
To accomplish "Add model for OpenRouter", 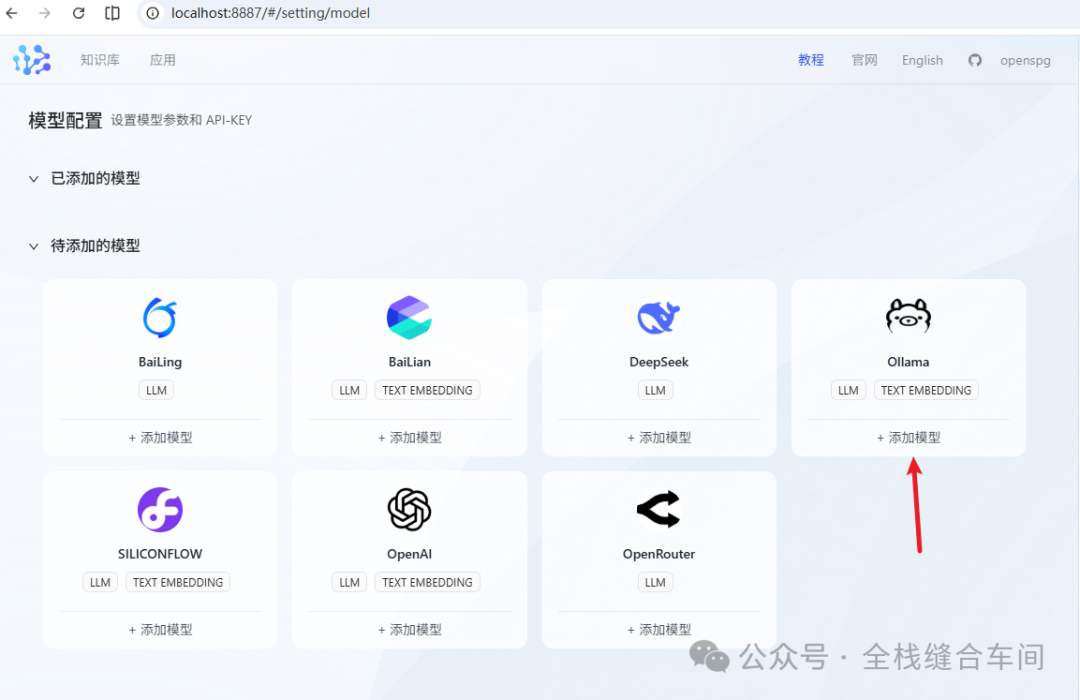I will 658,630.
